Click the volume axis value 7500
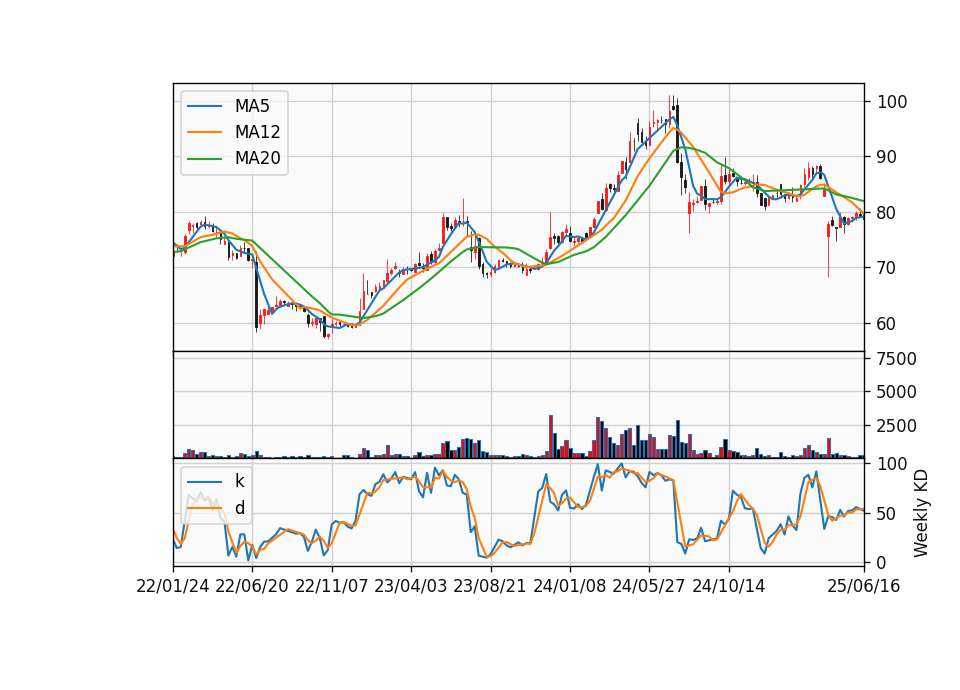960x690 pixels. pyautogui.click(x=897, y=359)
